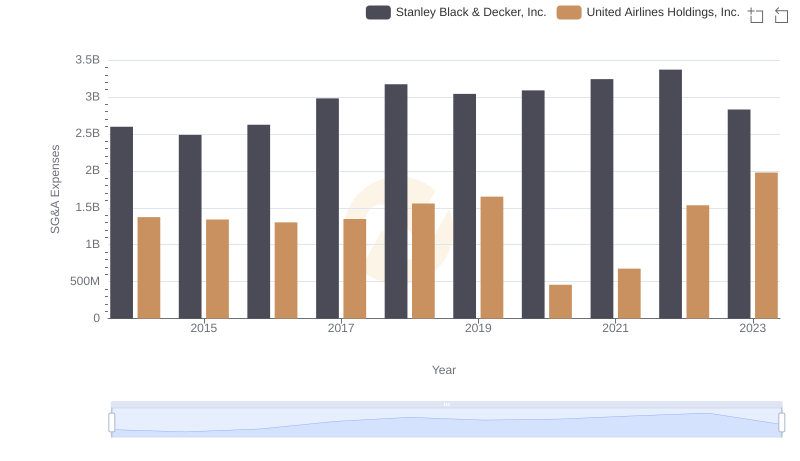Select United Airlines 2016 bar
Screen dimensions: 800x461
coord(286,270)
